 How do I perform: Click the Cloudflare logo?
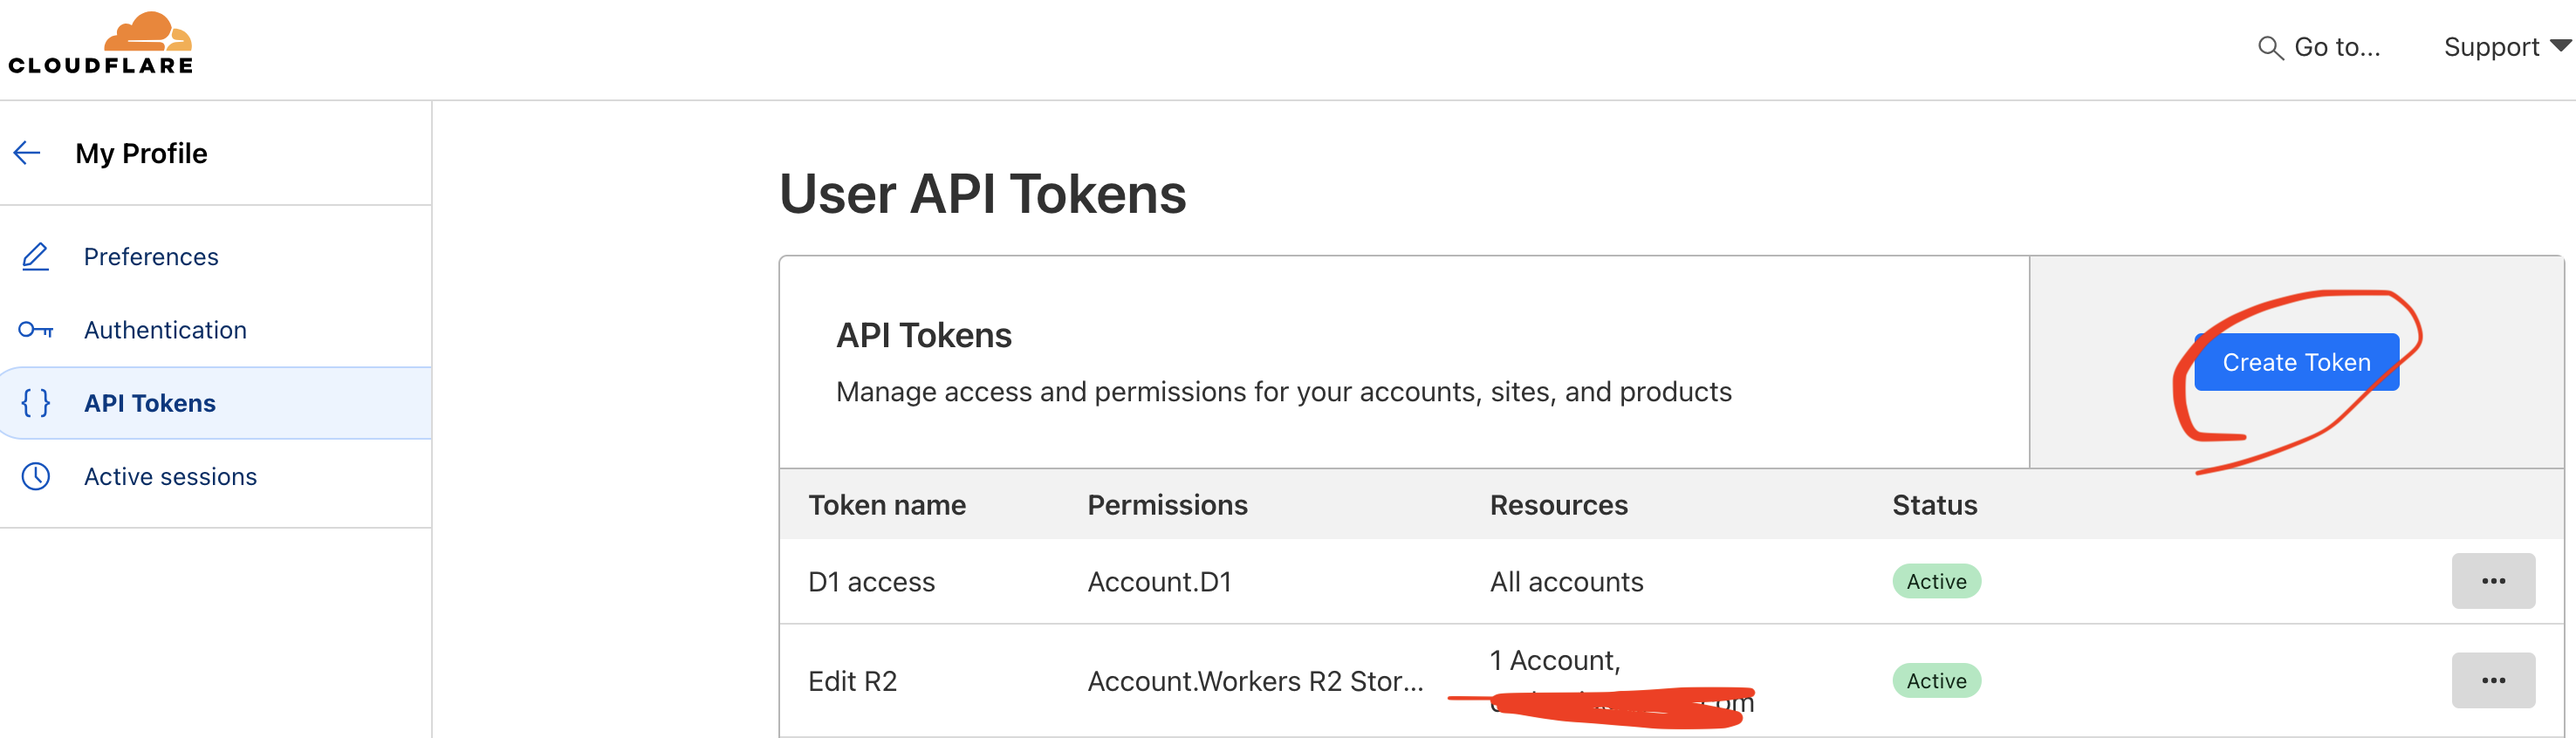tap(100, 44)
